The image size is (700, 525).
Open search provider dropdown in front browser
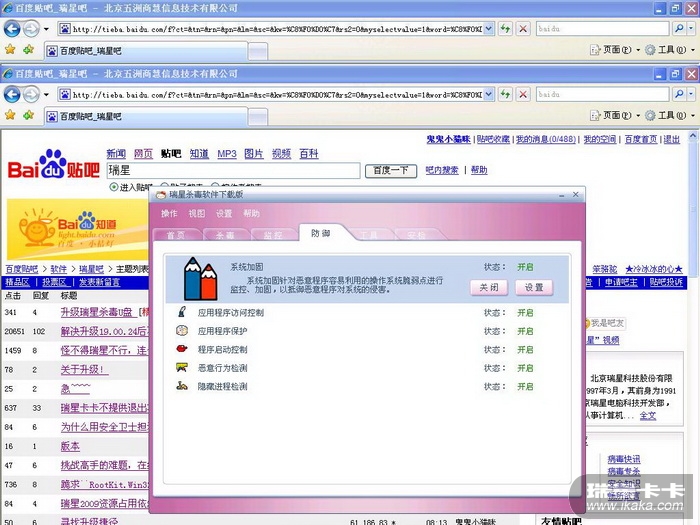[x=691, y=94]
